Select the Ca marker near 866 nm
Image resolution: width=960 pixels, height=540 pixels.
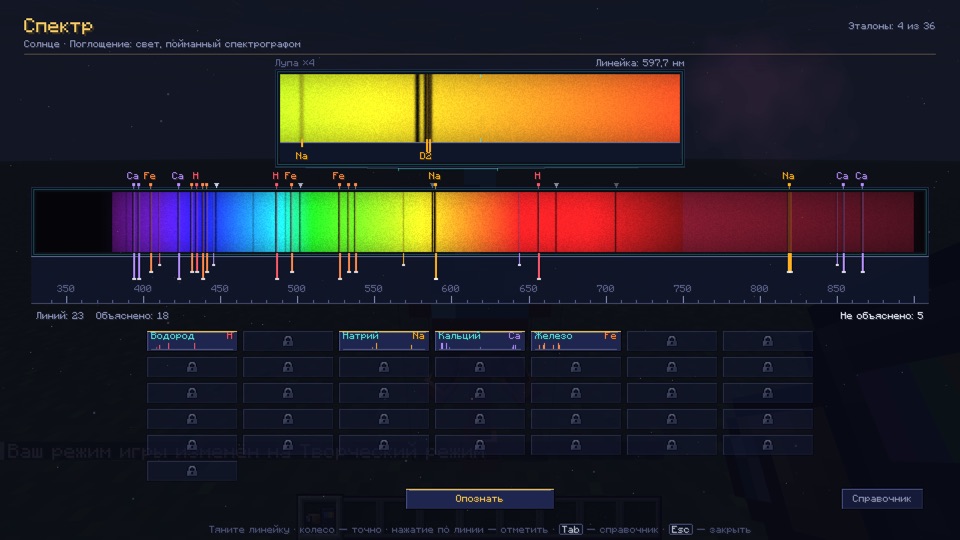(861, 176)
